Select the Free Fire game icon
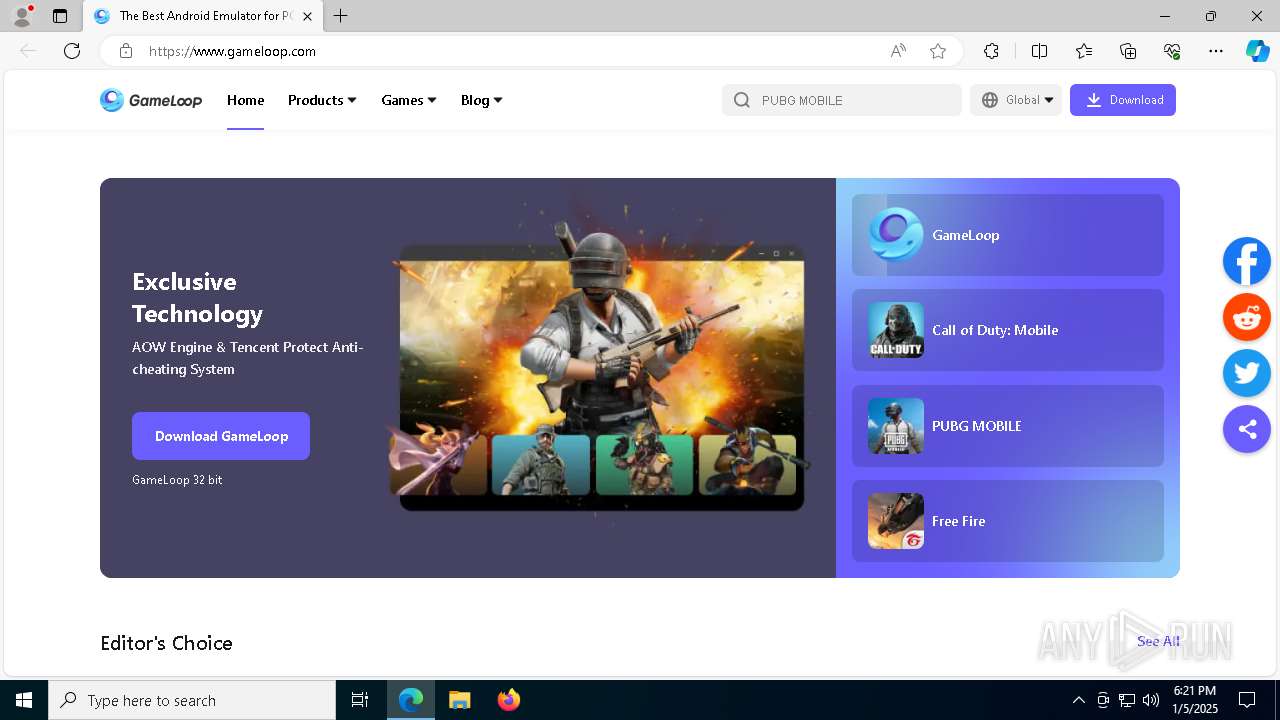1280x720 pixels. point(896,521)
